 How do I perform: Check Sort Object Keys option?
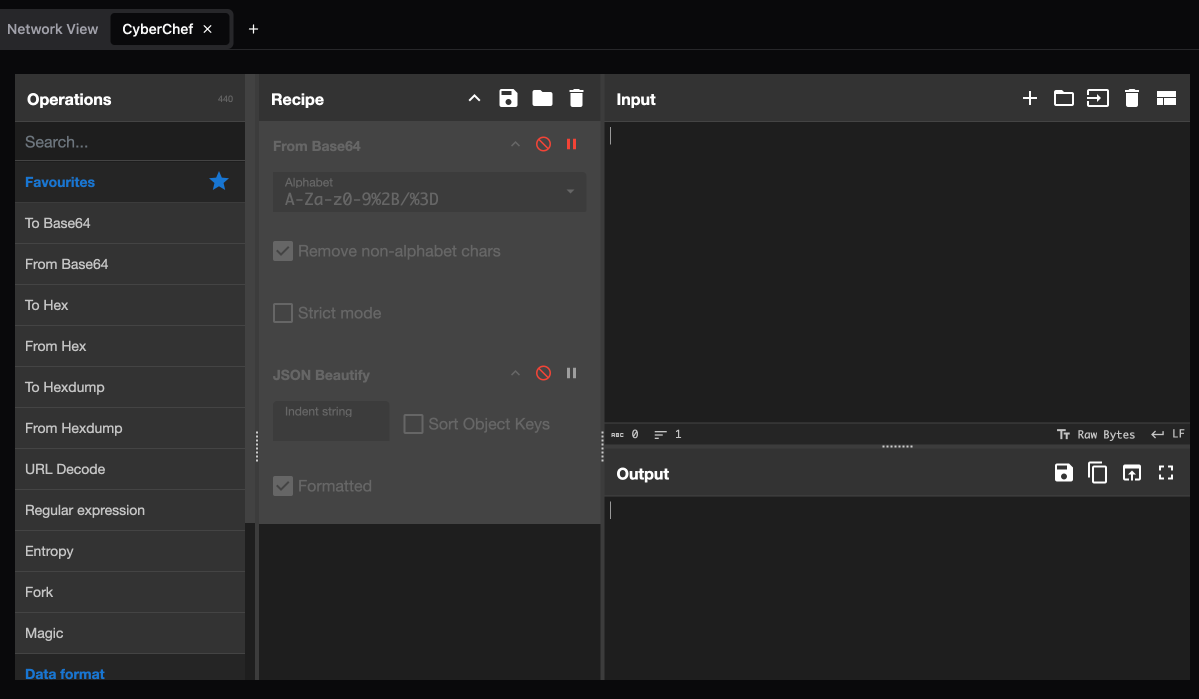tap(413, 424)
